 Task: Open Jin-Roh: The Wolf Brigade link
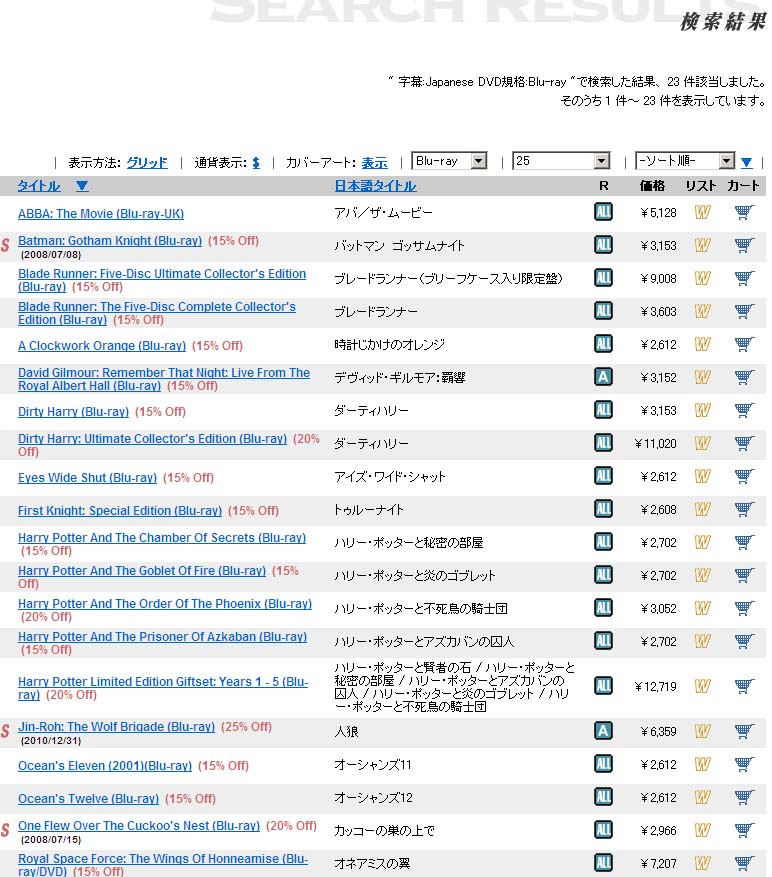(116, 727)
